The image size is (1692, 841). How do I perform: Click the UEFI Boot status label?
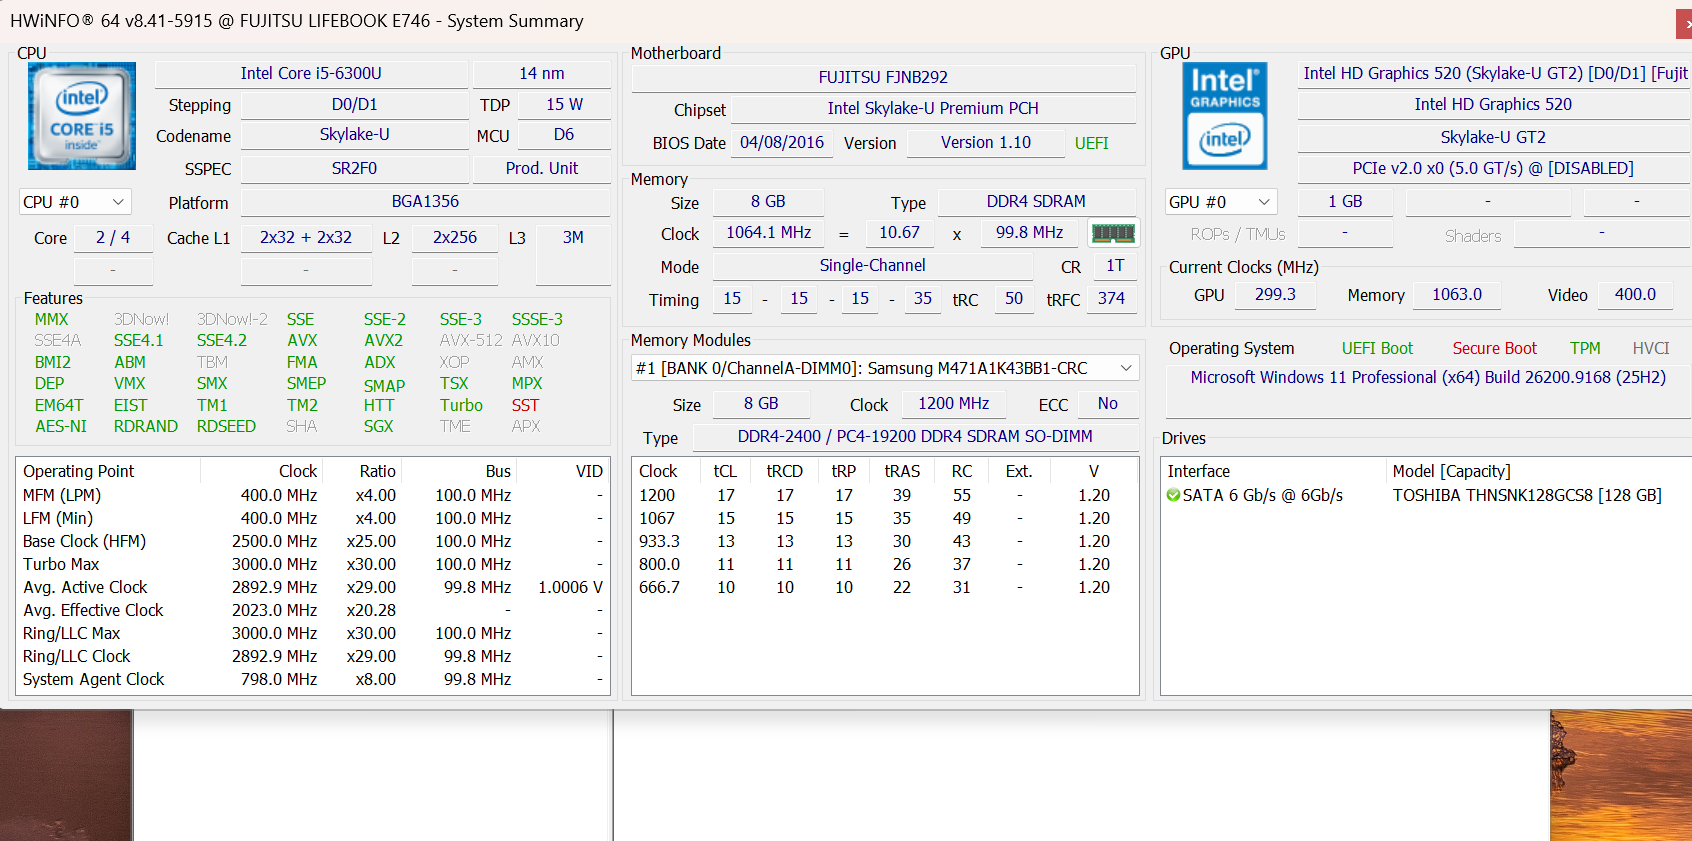pos(1377,348)
